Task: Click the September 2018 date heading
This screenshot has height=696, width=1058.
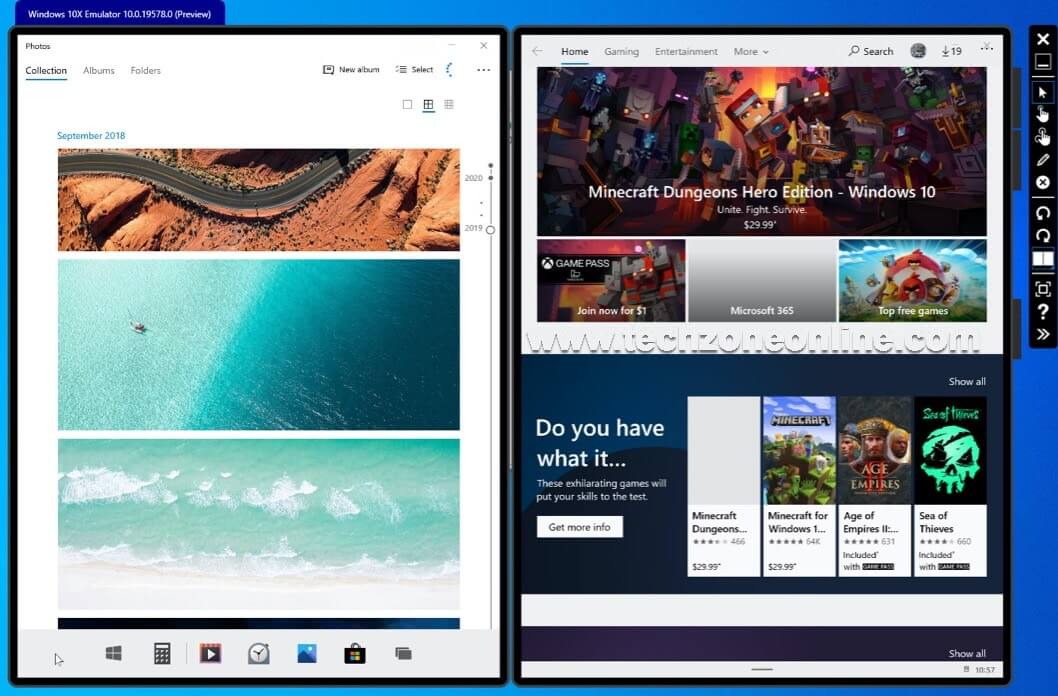Action: [91, 136]
